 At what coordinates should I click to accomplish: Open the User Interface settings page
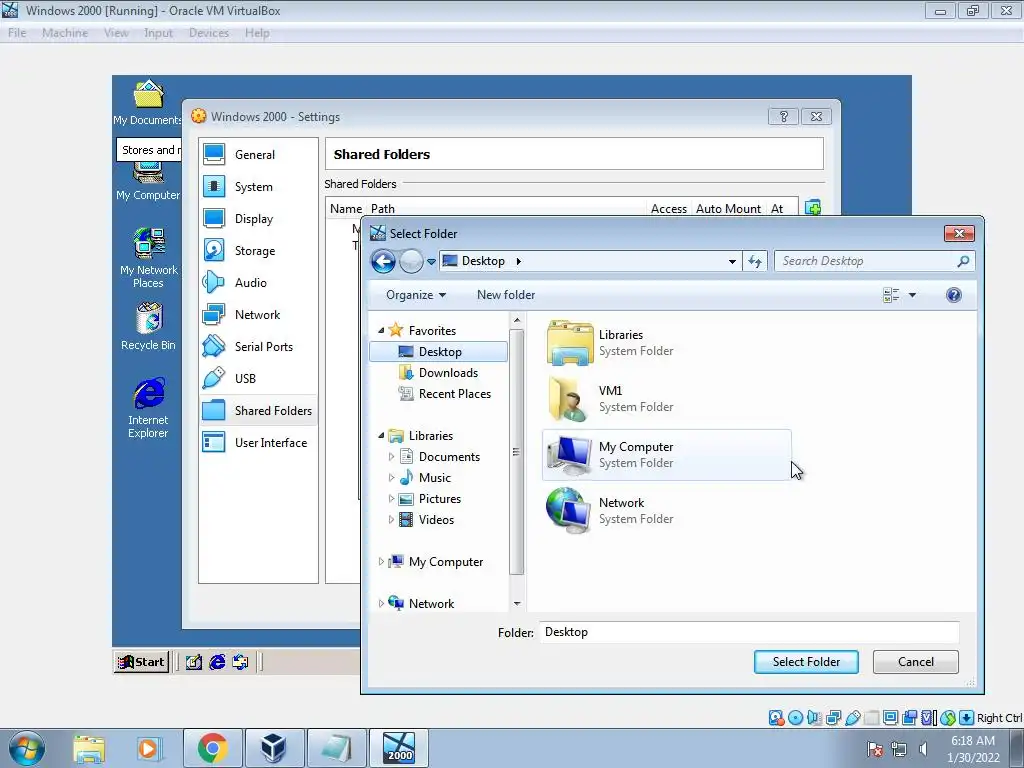click(258, 443)
